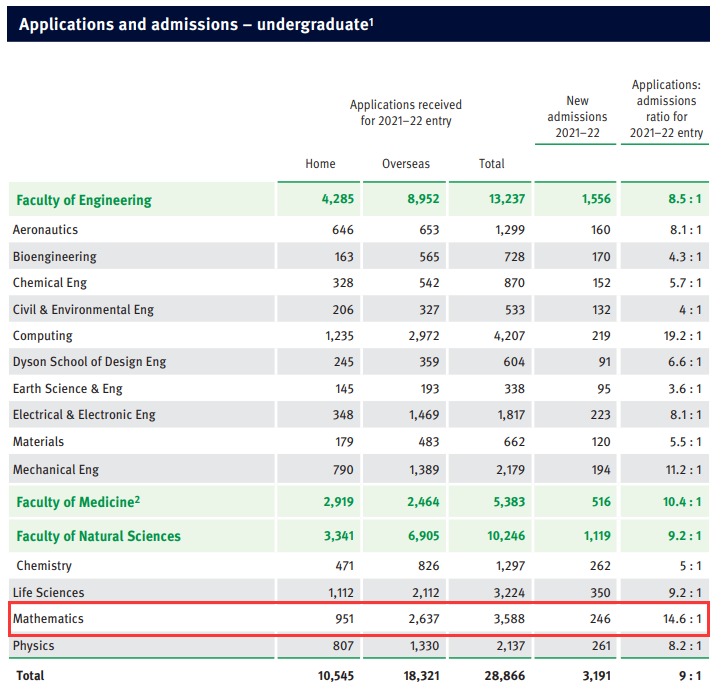714x695 pixels.
Task: Click Mathematics overseas value 2,637
Action: tap(423, 619)
